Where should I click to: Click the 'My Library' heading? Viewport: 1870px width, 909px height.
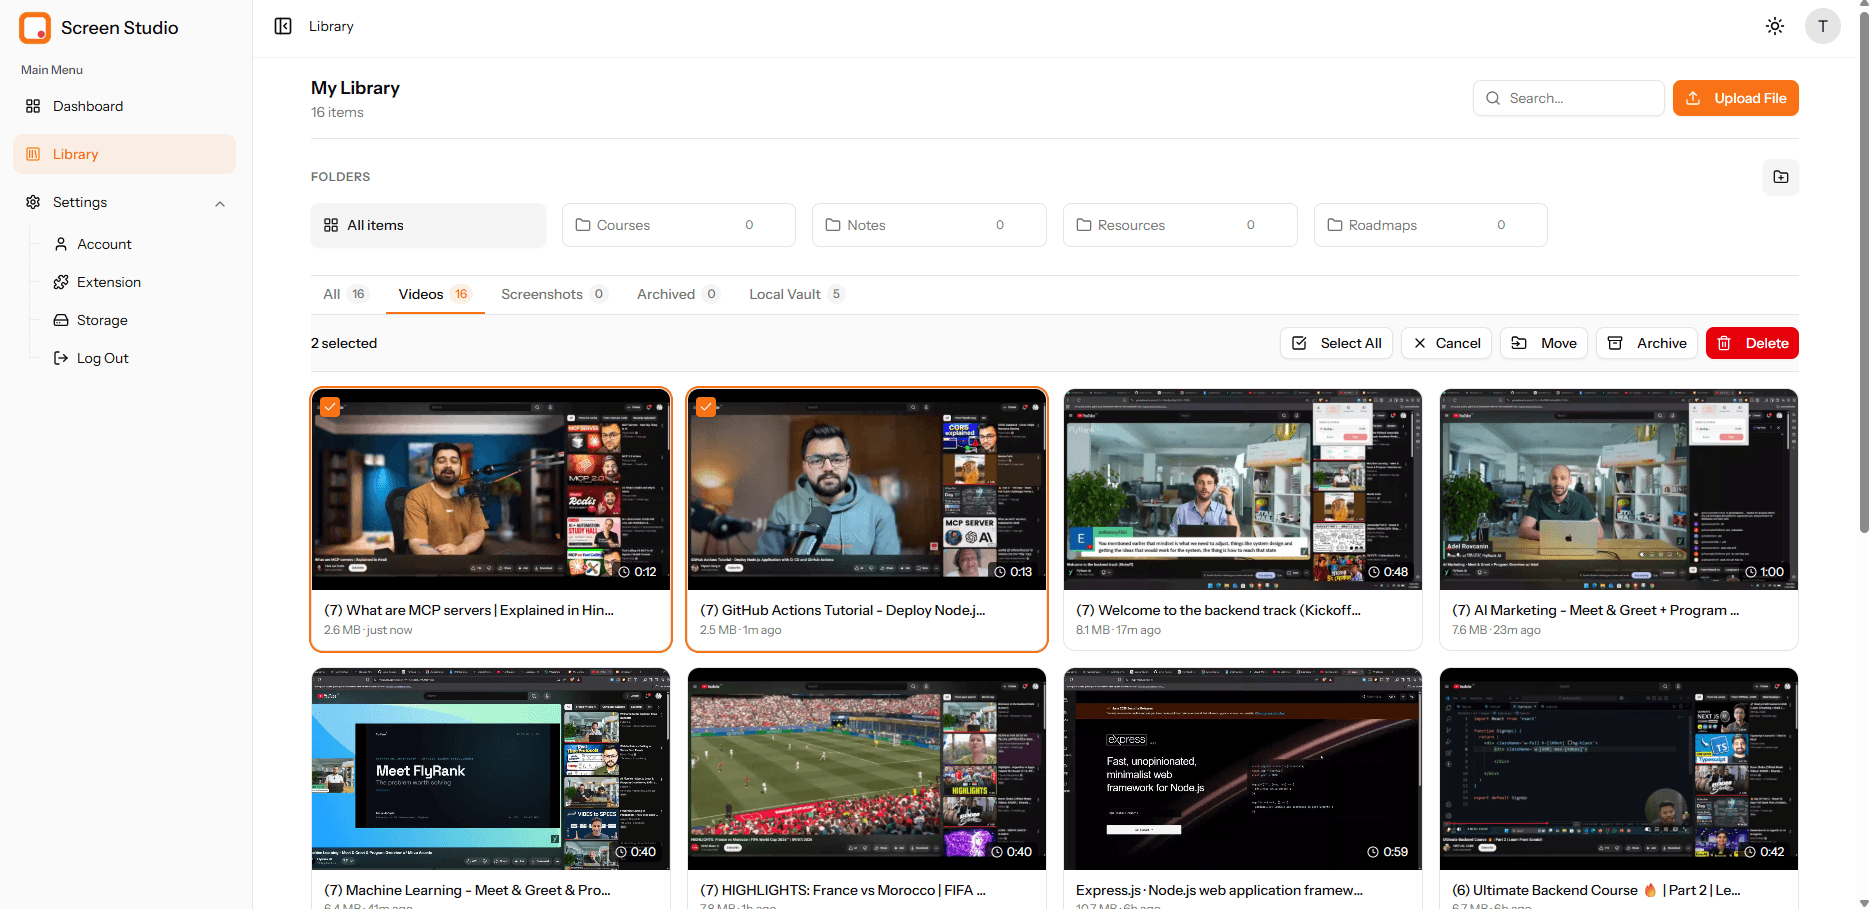[355, 88]
